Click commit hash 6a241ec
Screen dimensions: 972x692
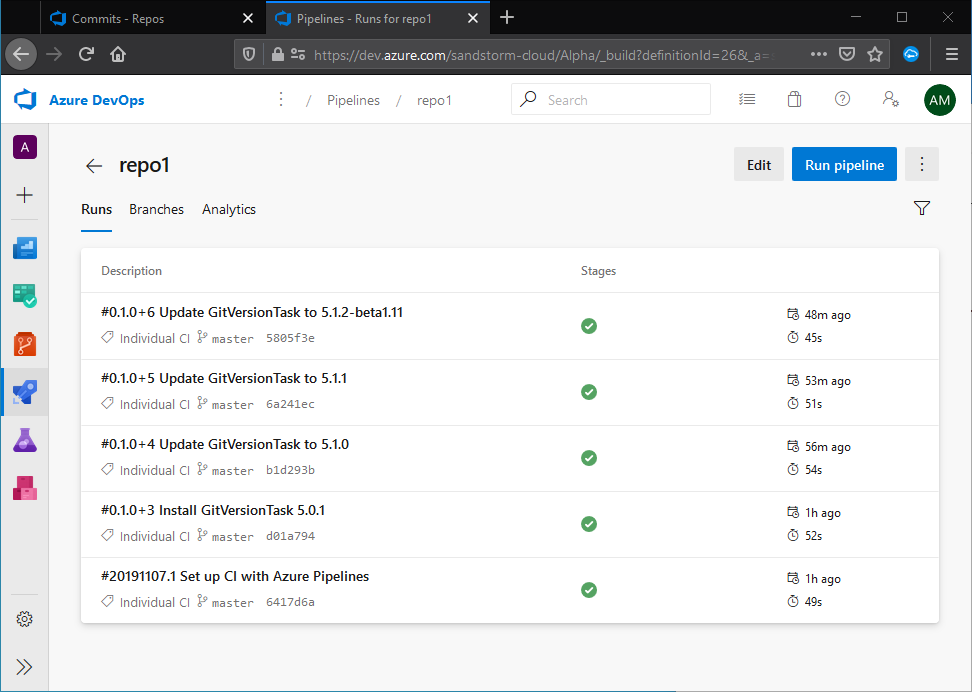pos(290,404)
